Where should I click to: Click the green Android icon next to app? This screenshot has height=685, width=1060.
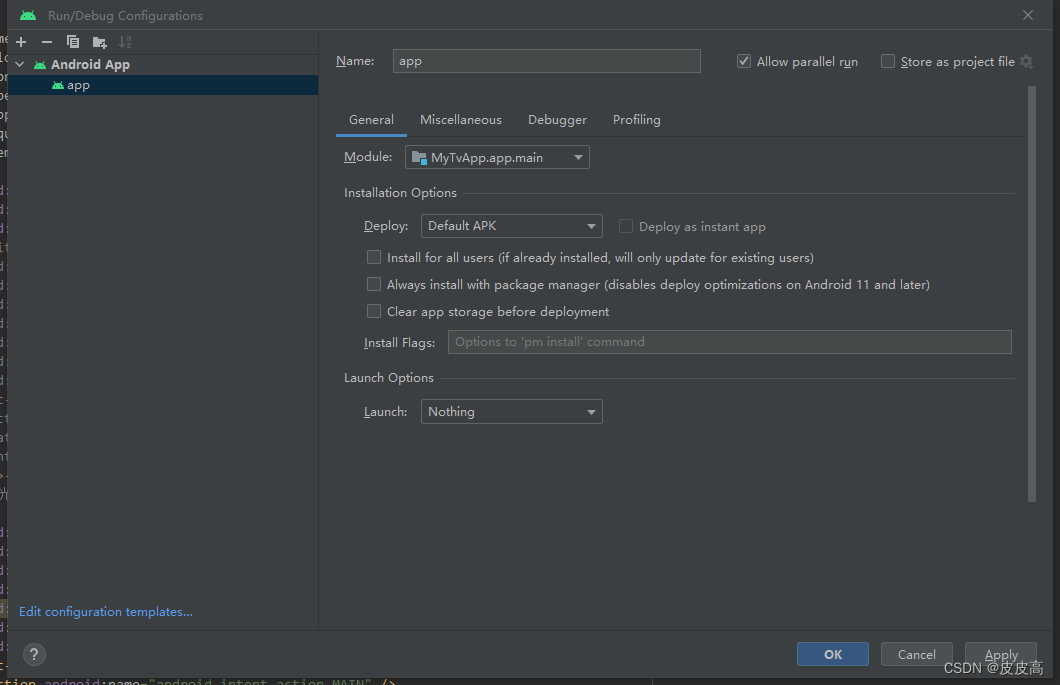(x=57, y=84)
